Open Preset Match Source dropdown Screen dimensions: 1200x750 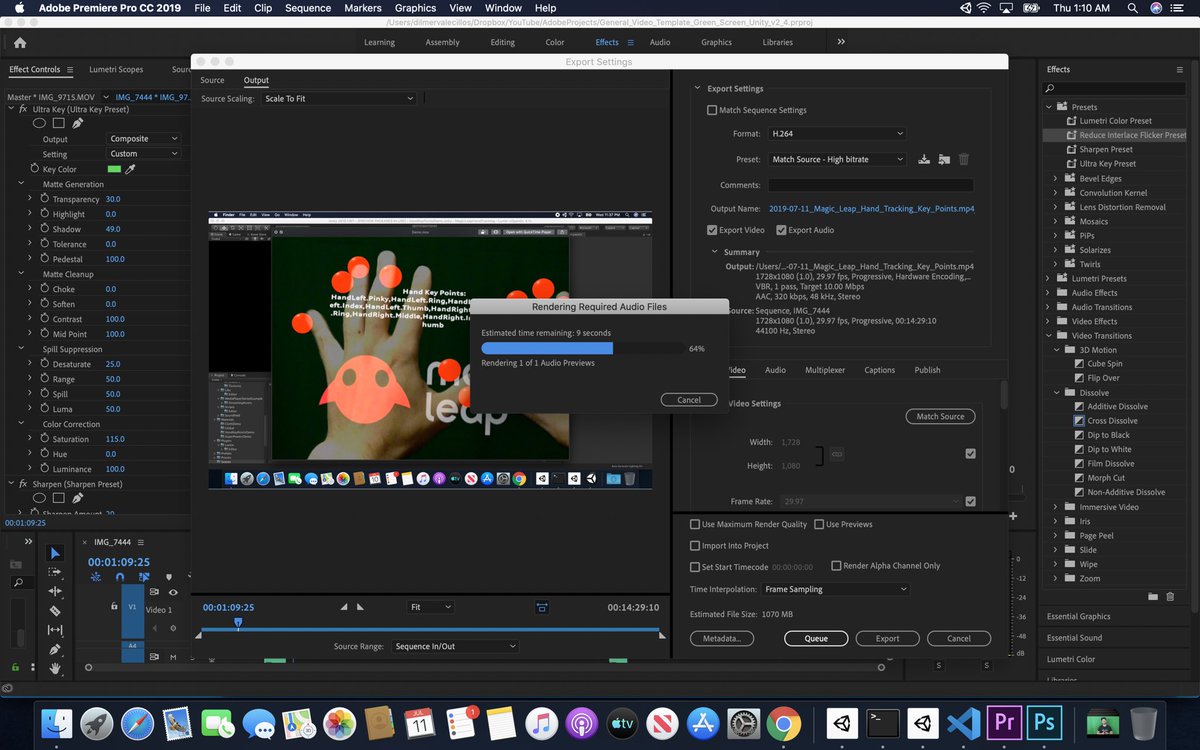point(837,159)
